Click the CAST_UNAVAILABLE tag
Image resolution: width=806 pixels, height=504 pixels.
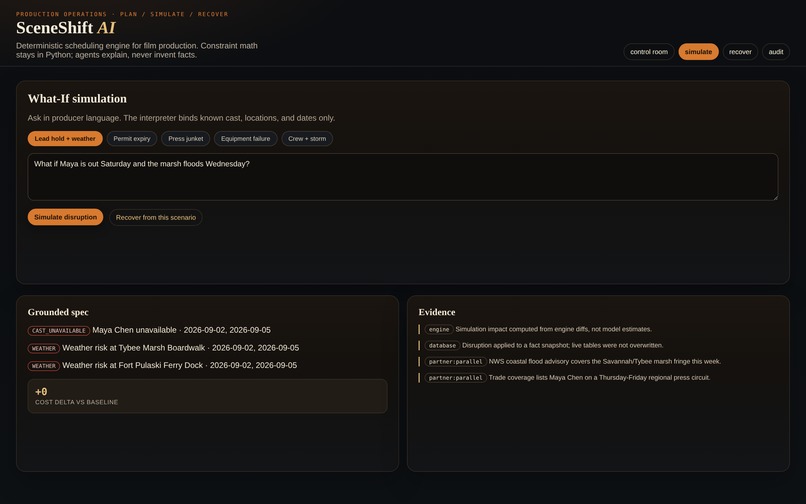pos(59,331)
